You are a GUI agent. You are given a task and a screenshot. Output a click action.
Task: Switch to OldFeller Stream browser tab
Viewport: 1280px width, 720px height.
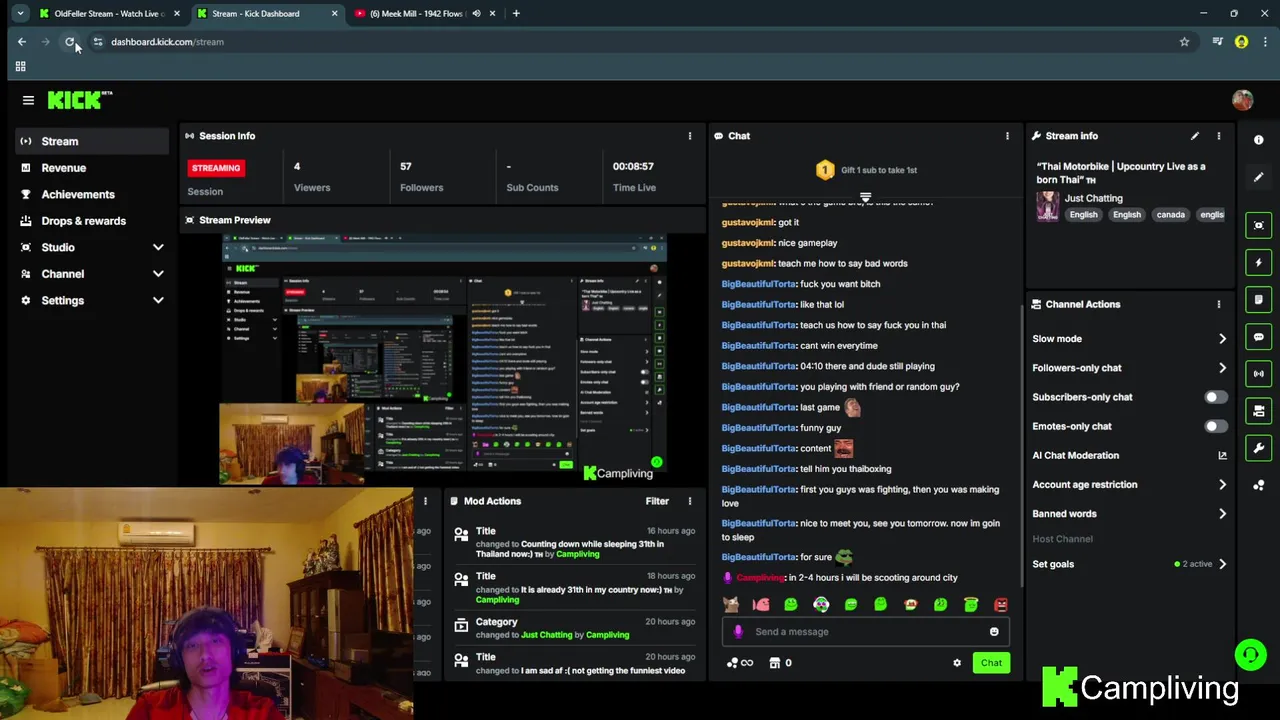point(108,14)
